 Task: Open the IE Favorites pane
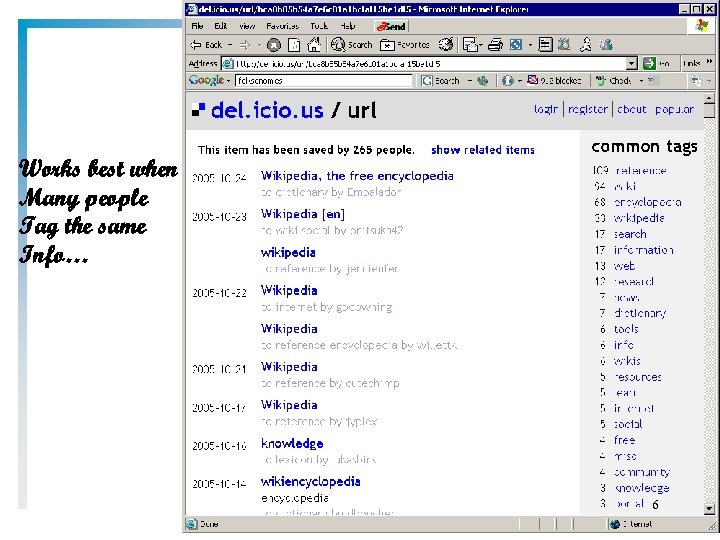405,45
